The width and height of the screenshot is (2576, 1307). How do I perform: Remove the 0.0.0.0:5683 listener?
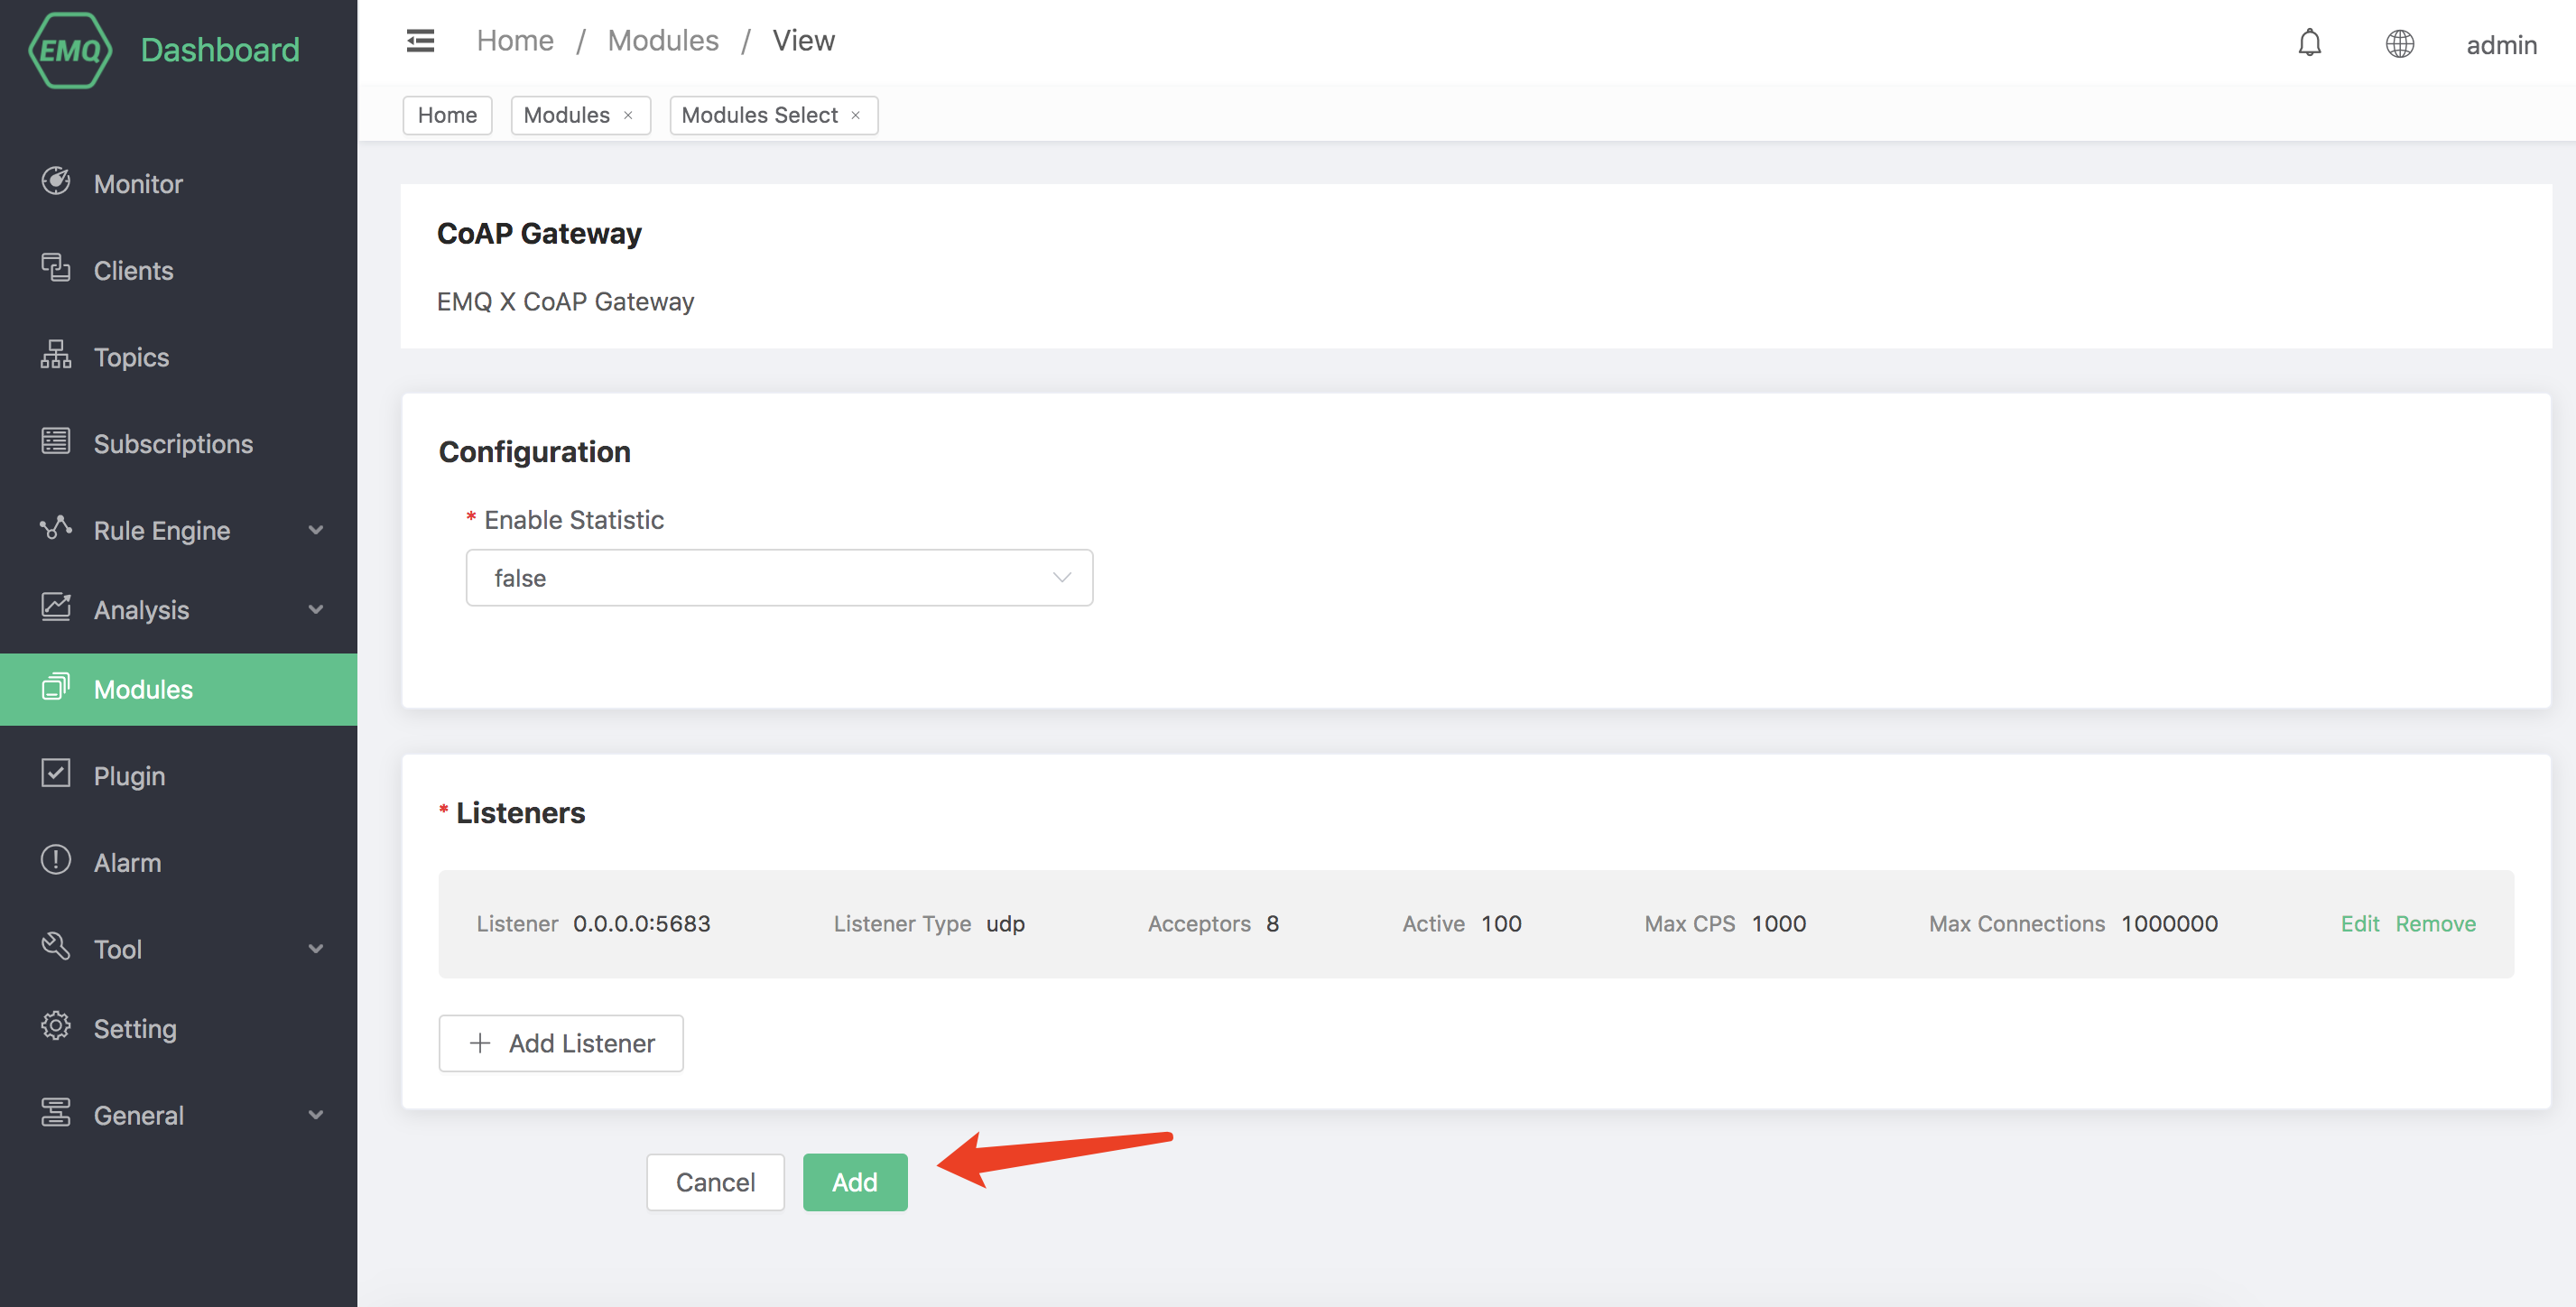point(2436,924)
